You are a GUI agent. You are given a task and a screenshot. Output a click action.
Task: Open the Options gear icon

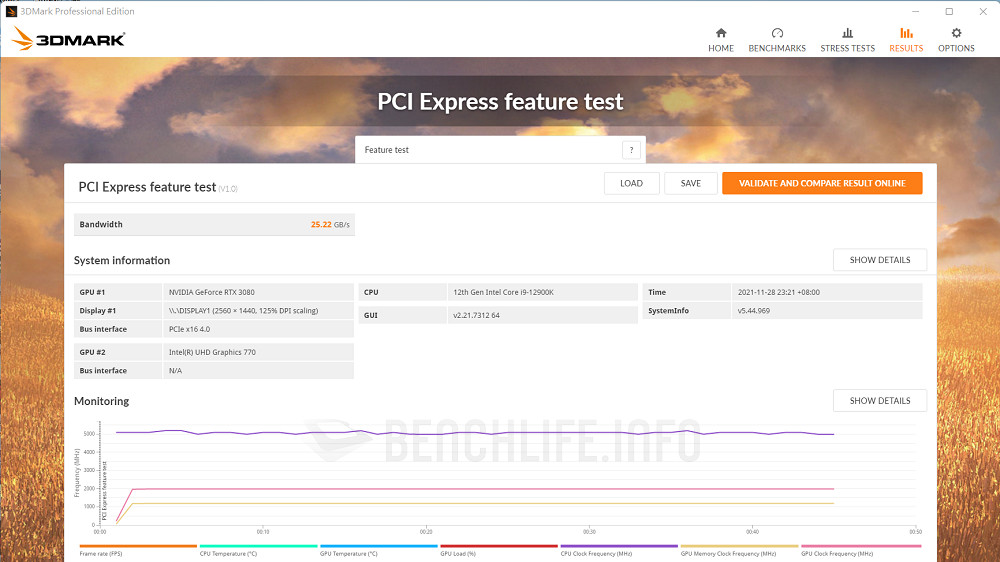coord(956,33)
